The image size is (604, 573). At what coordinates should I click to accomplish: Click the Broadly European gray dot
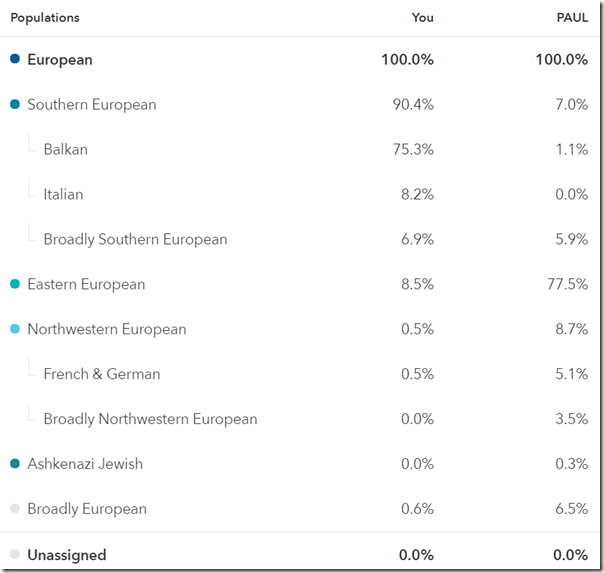15,509
